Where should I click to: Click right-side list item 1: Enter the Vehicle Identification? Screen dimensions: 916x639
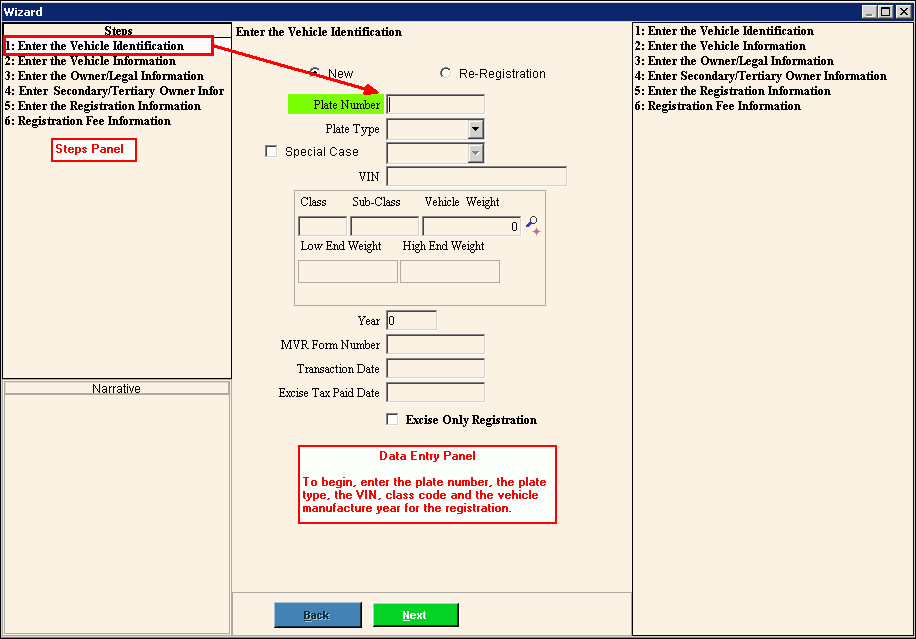[x=724, y=31]
